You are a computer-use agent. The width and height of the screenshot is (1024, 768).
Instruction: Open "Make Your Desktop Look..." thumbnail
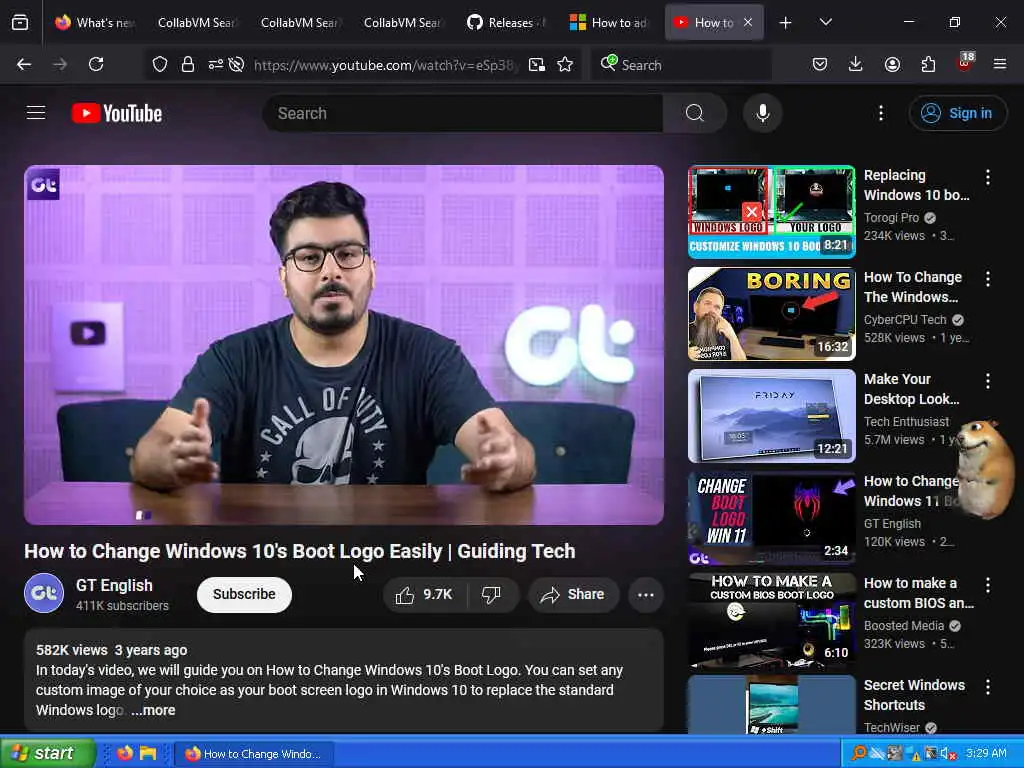[x=772, y=415]
